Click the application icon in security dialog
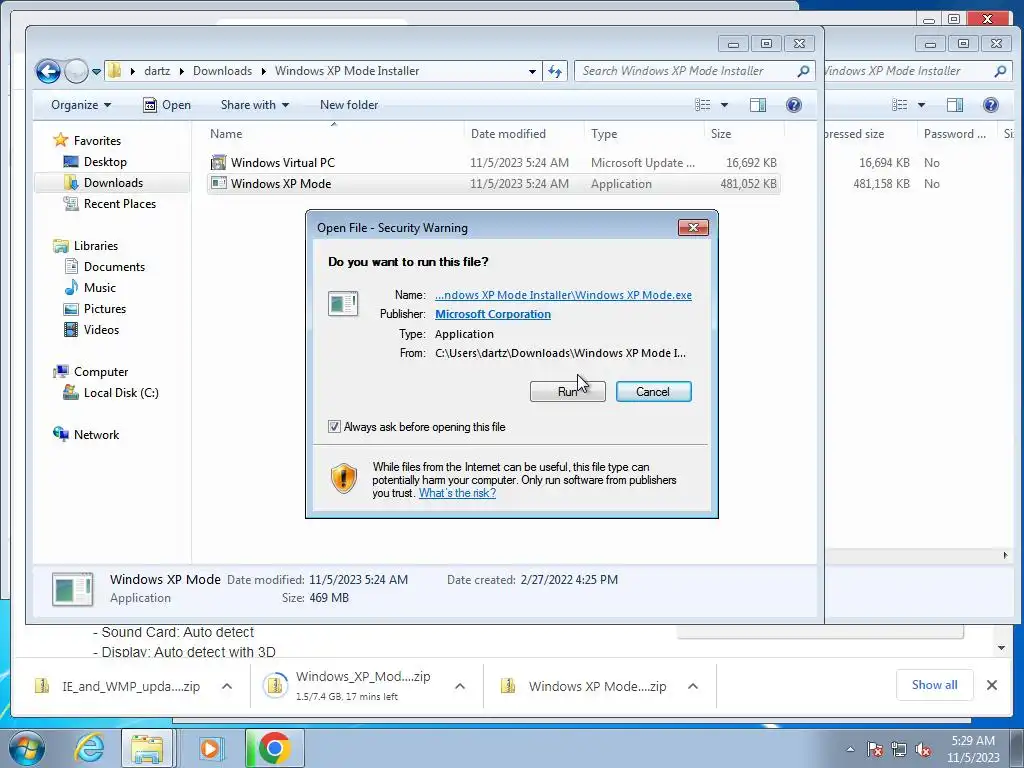Image resolution: width=1024 pixels, height=768 pixels. [x=343, y=304]
